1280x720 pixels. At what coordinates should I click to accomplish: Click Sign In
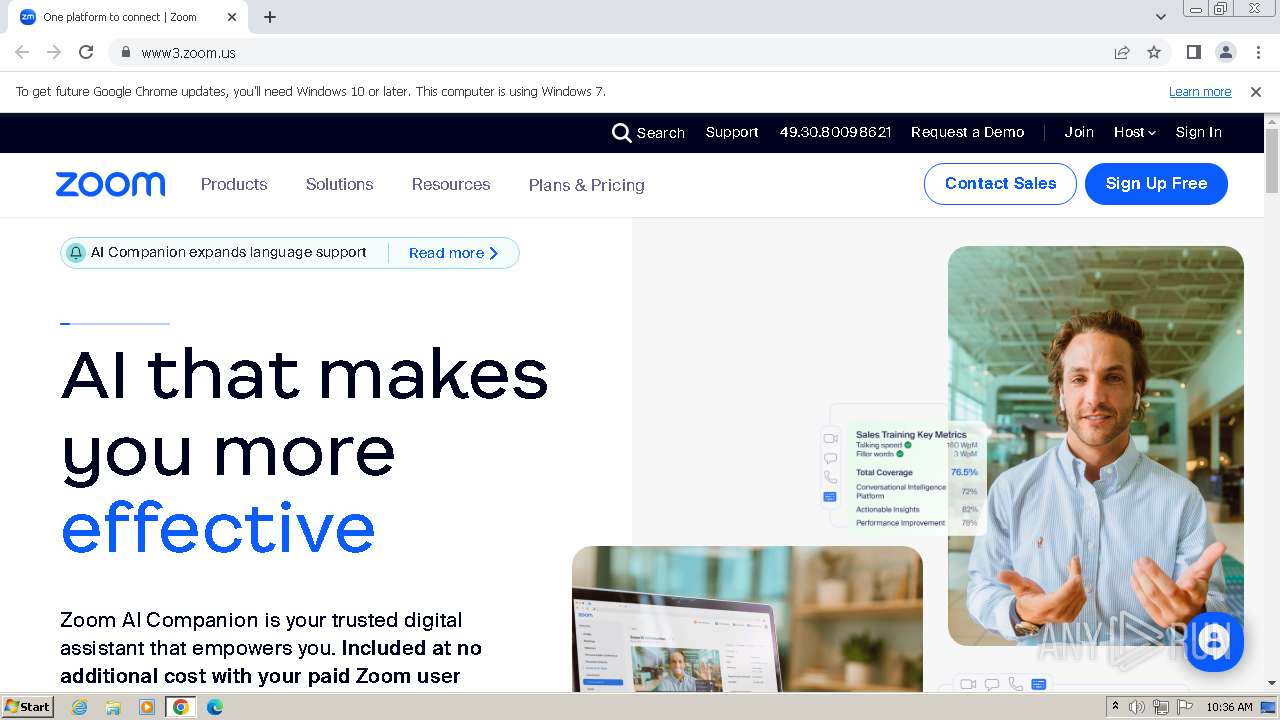tap(1198, 132)
